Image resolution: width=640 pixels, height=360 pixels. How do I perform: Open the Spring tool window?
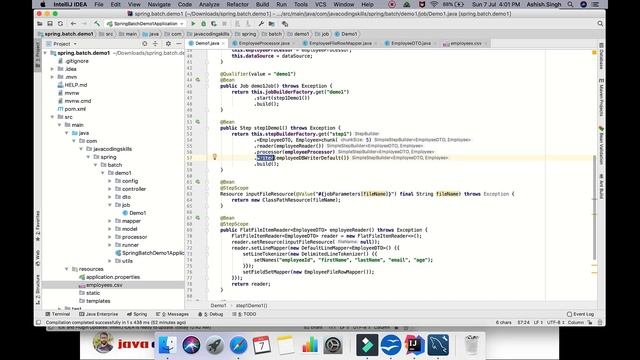coord(137,314)
